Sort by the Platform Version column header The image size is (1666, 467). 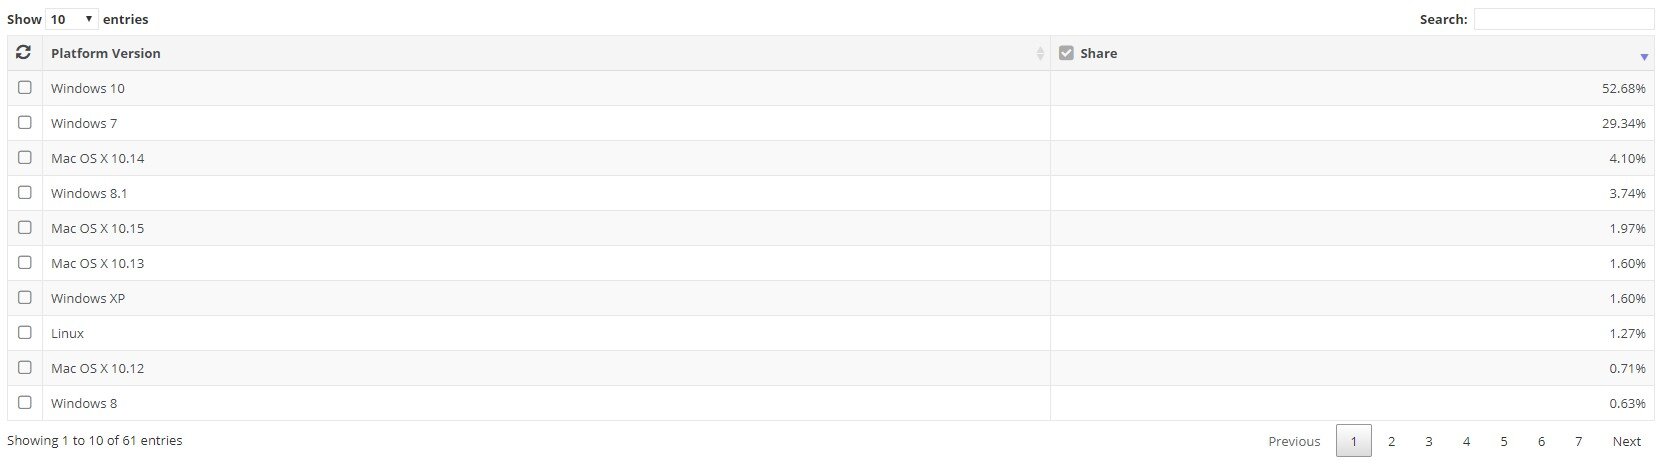(106, 54)
